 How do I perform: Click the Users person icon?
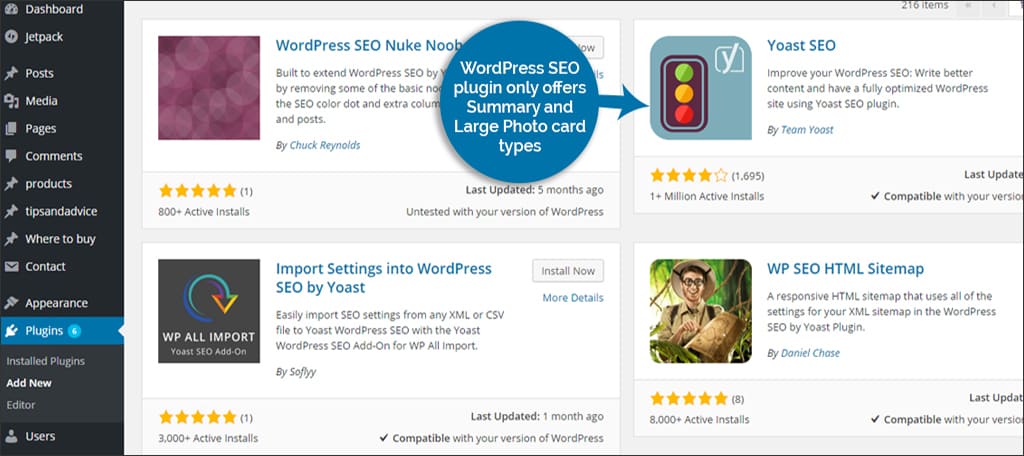(11, 436)
